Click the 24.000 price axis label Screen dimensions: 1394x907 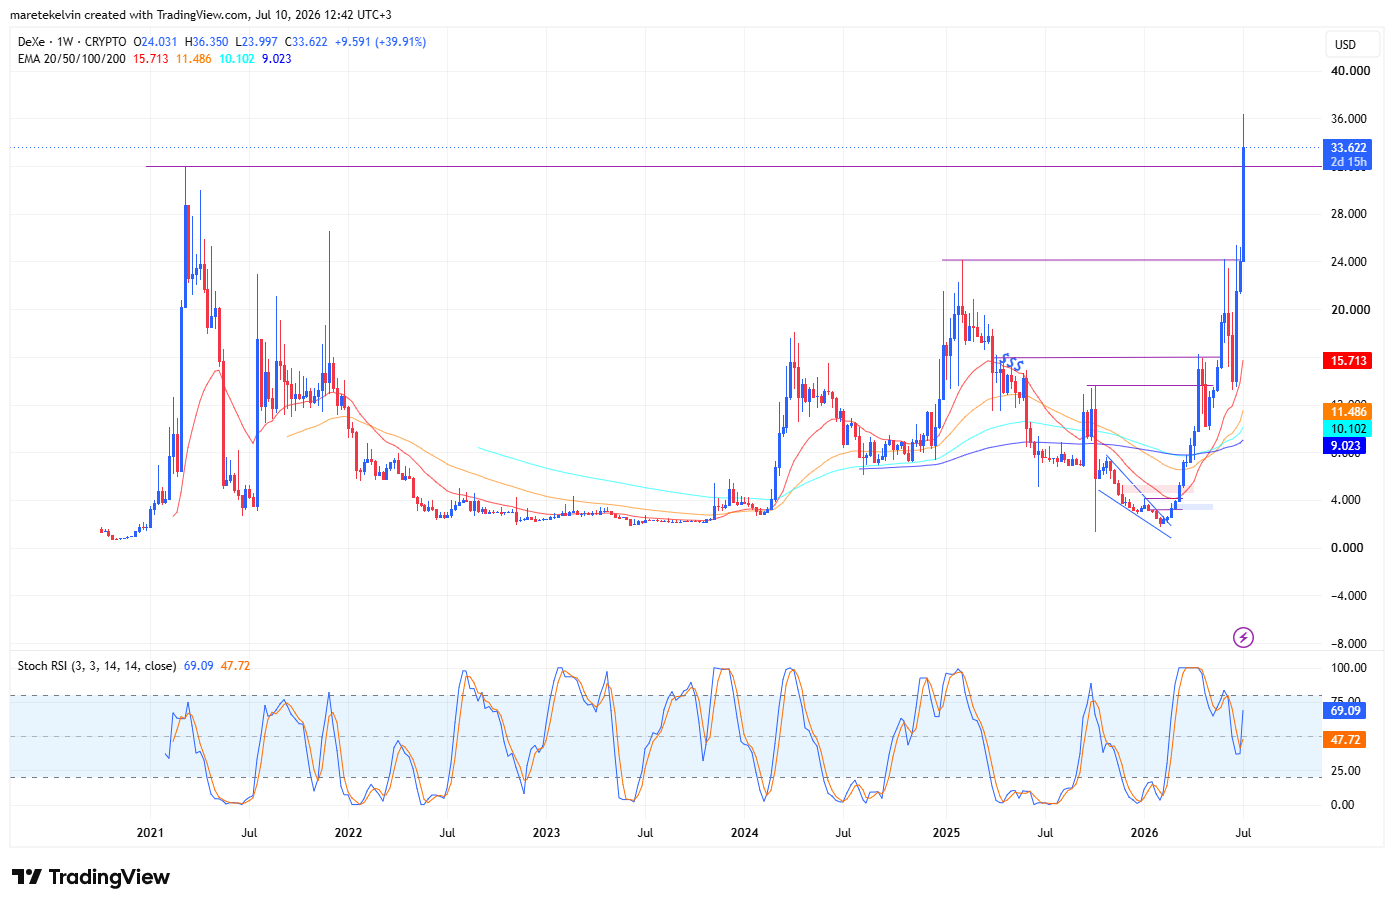[x=1350, y=262]
